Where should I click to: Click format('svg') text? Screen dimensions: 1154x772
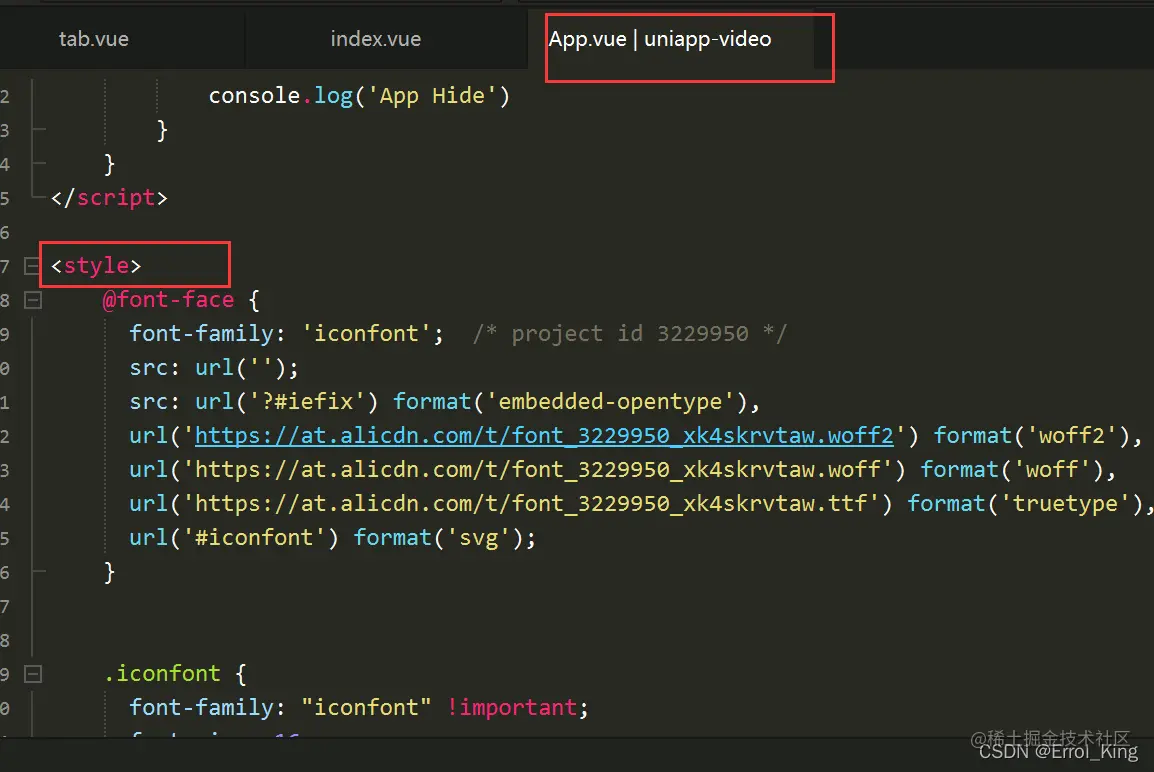[439, 537]
